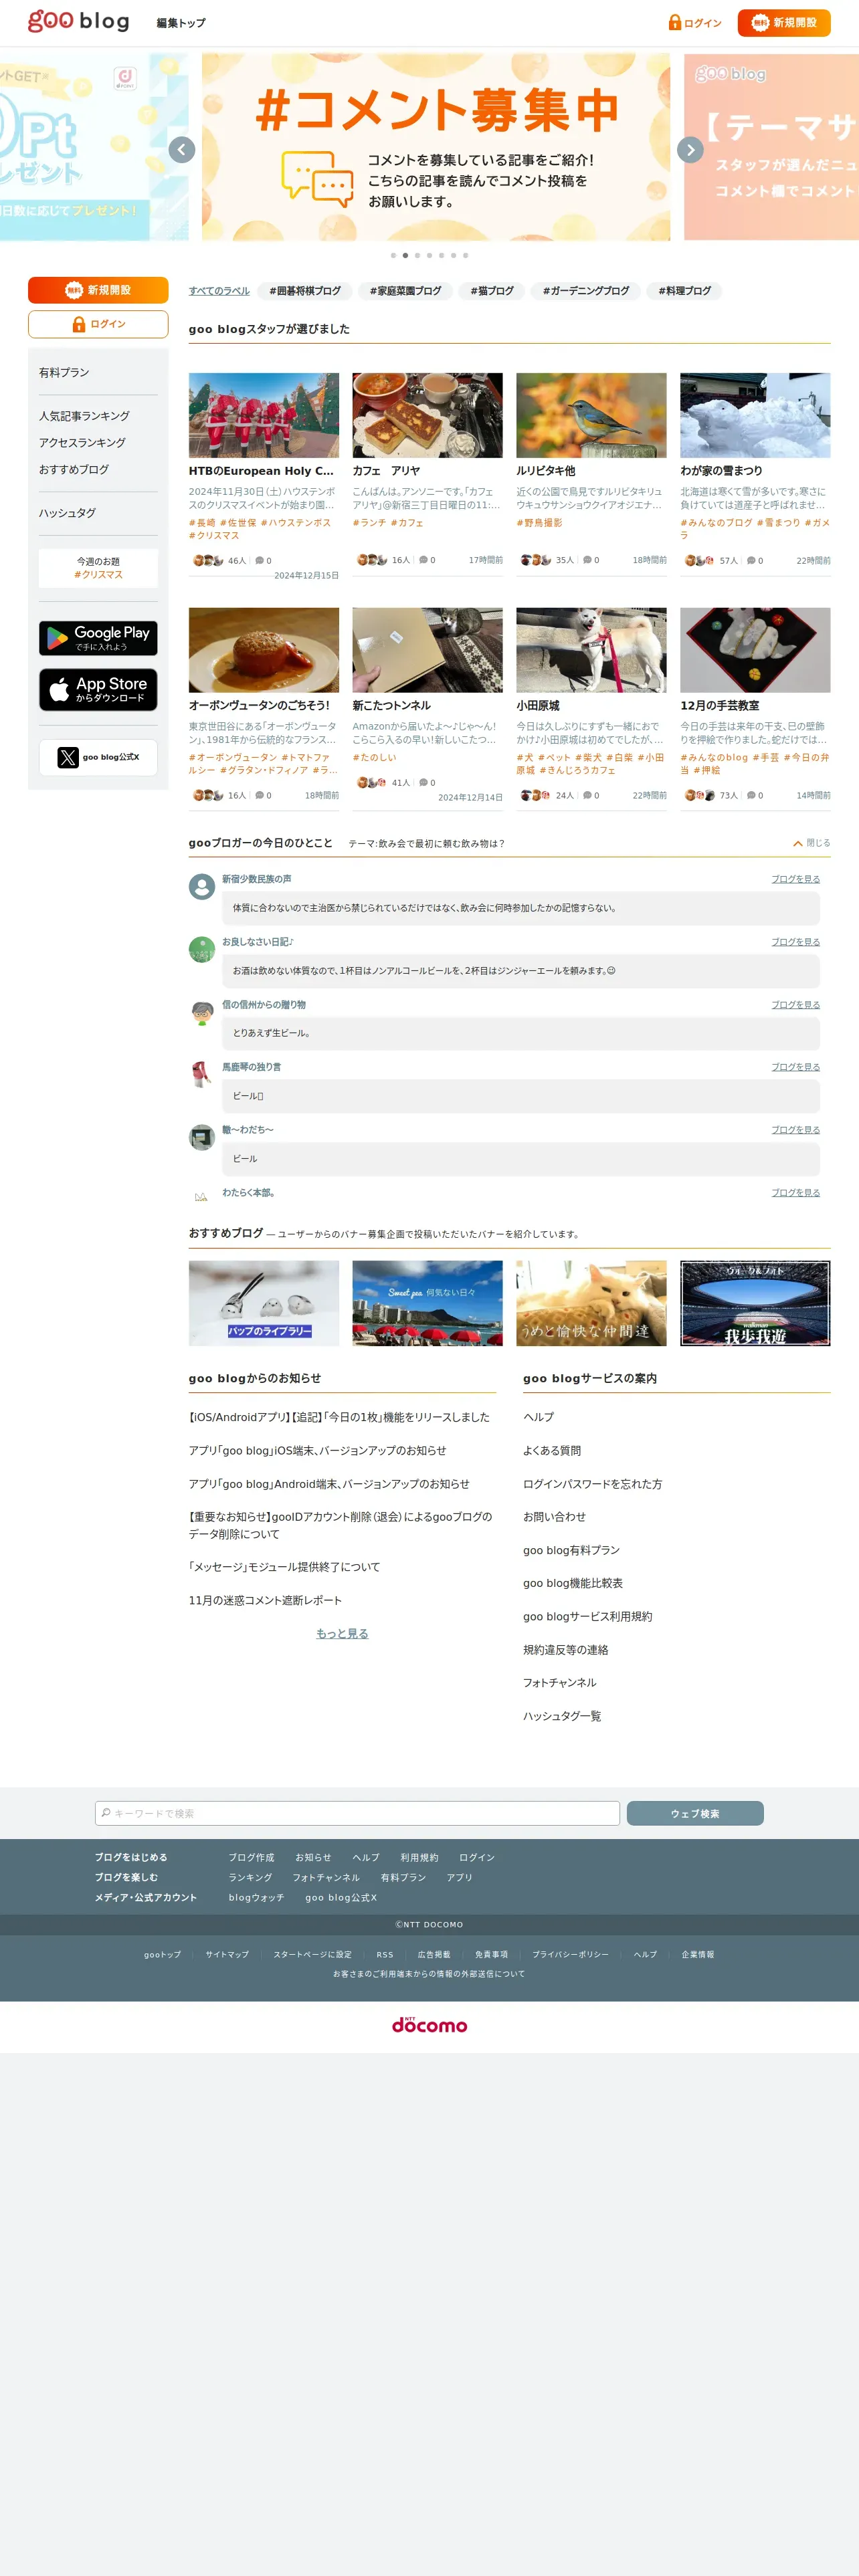Click the #コメント募集中 carousel banner
Viewport: 859px width, 2576px height.
pyautogui.click(x=436, y=147)
